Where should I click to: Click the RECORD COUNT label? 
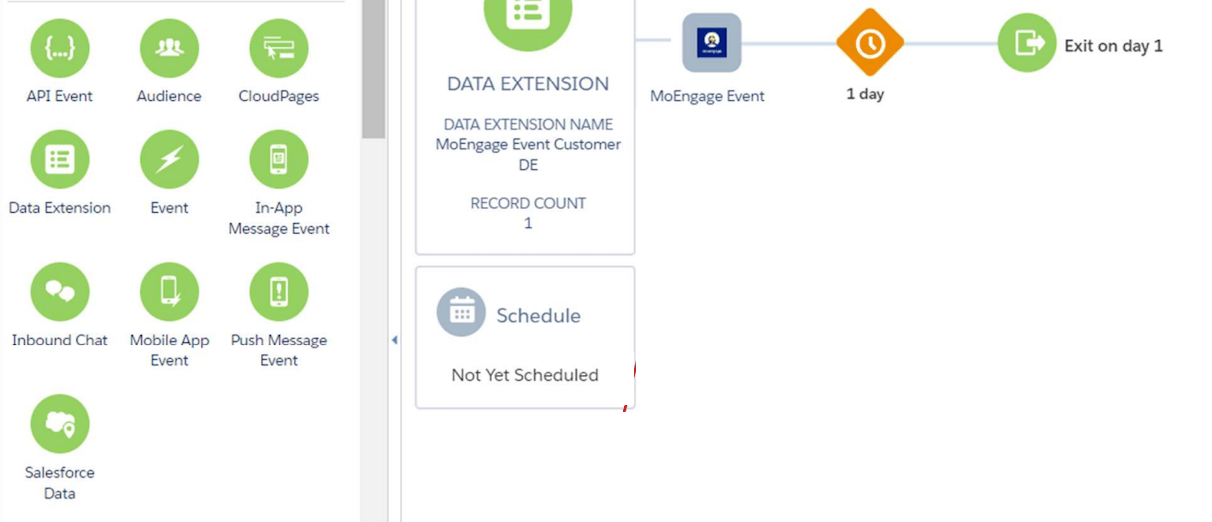(x=528, y=203)
